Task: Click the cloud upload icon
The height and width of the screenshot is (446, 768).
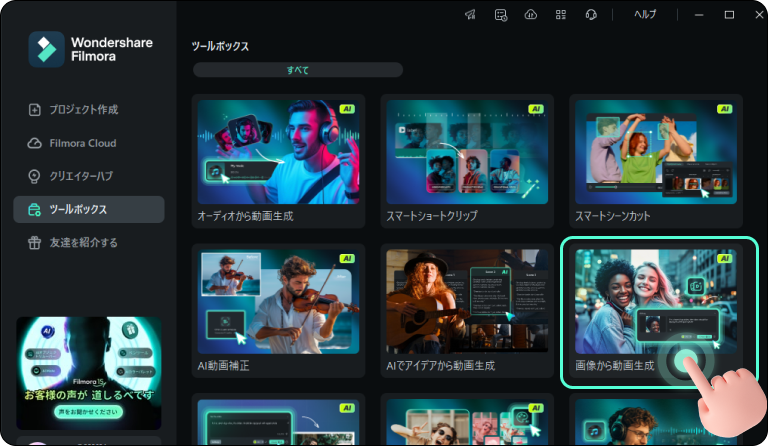Action: pos(531,15)
